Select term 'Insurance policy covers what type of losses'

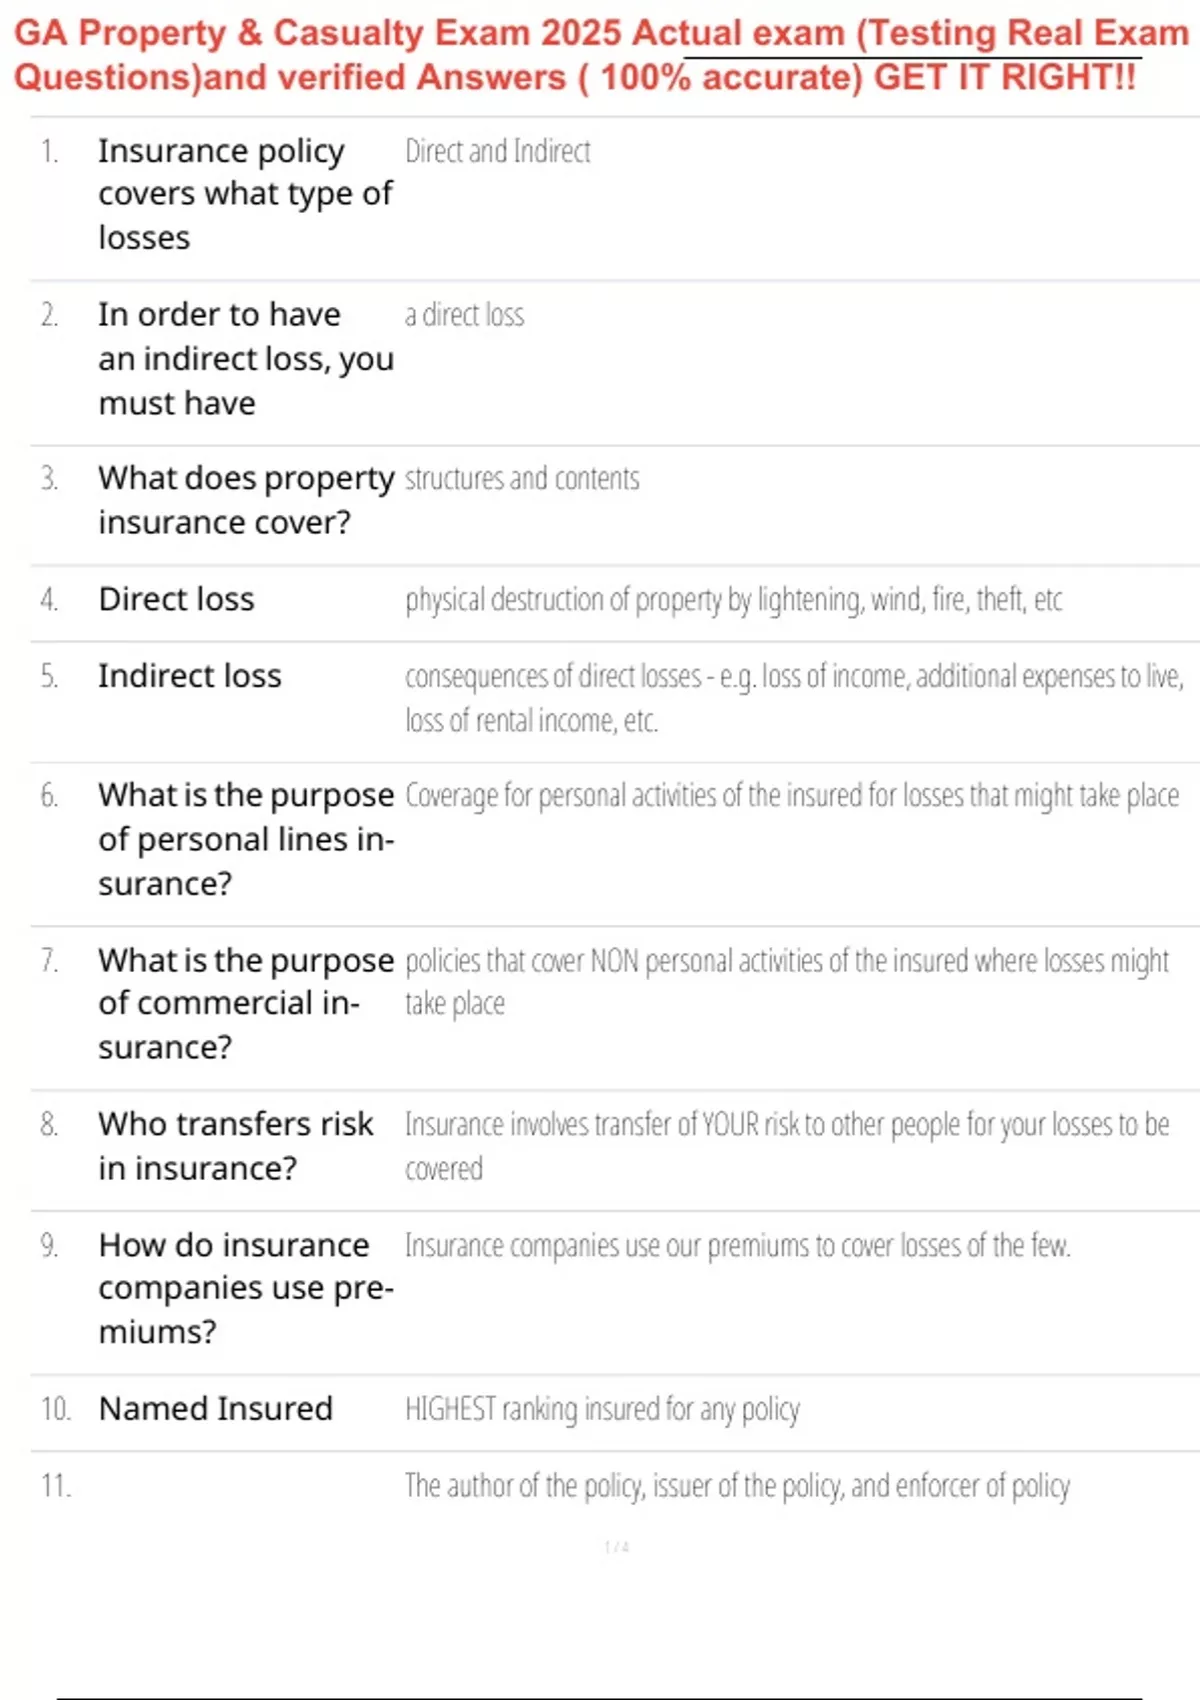pos(245,194)
